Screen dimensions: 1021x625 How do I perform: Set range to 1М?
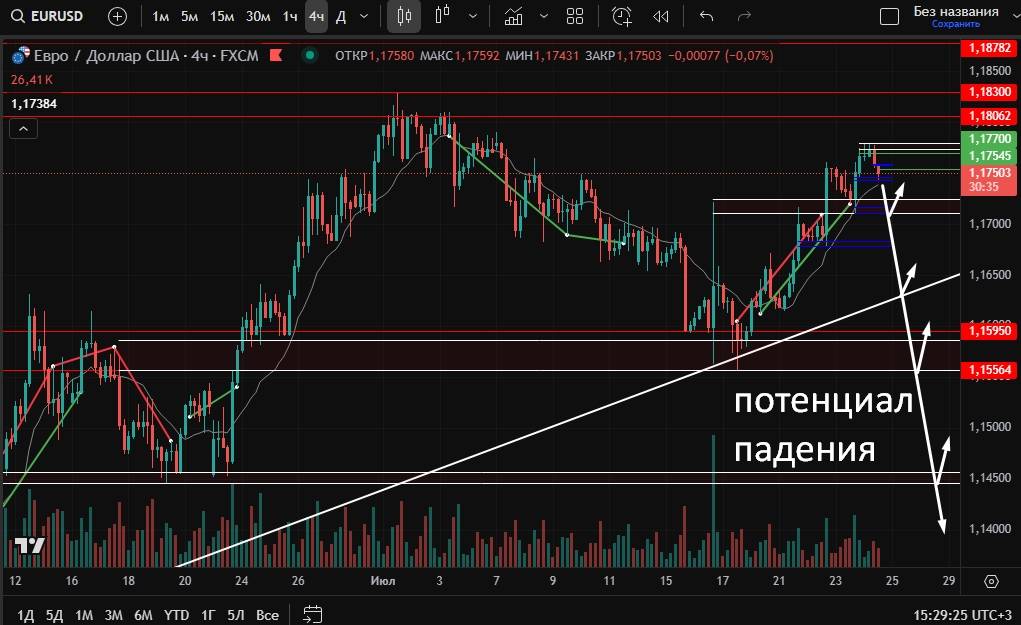click(84, 615)
